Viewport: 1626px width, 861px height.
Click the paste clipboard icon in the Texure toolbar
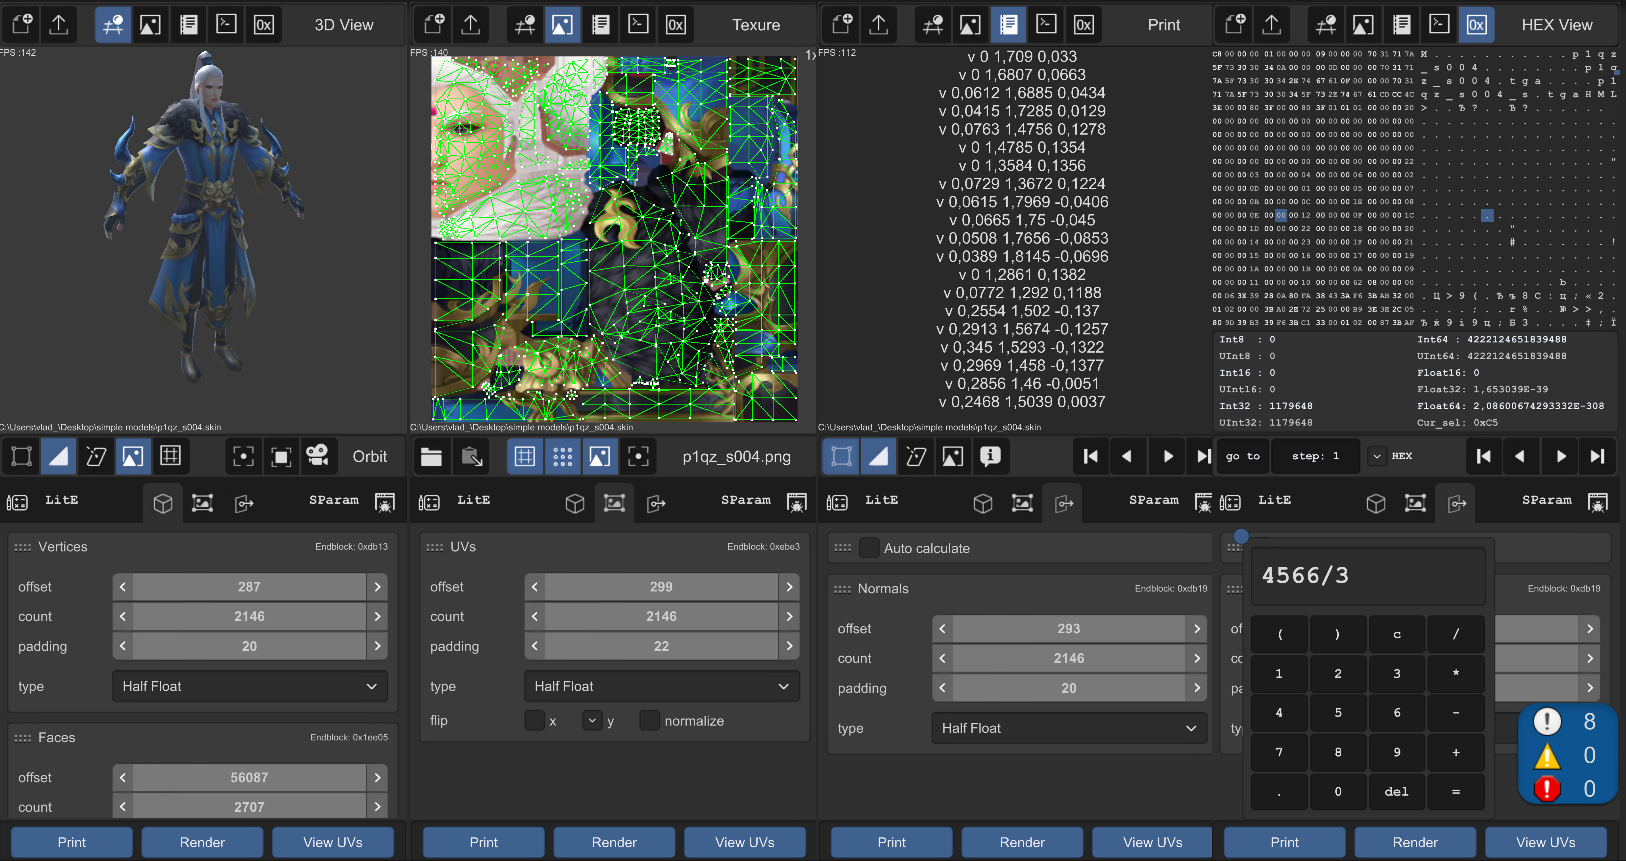tap(472, 457)
